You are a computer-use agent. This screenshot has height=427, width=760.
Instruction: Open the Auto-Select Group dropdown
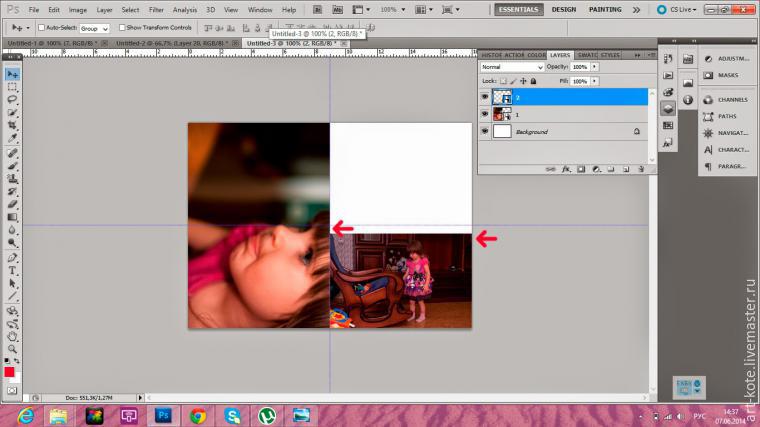(x=95, y=28)
